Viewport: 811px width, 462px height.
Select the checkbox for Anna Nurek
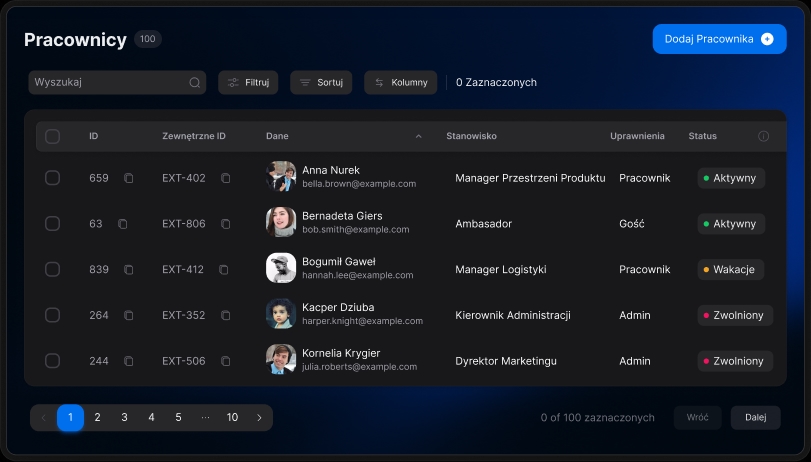tap(52, 178)
